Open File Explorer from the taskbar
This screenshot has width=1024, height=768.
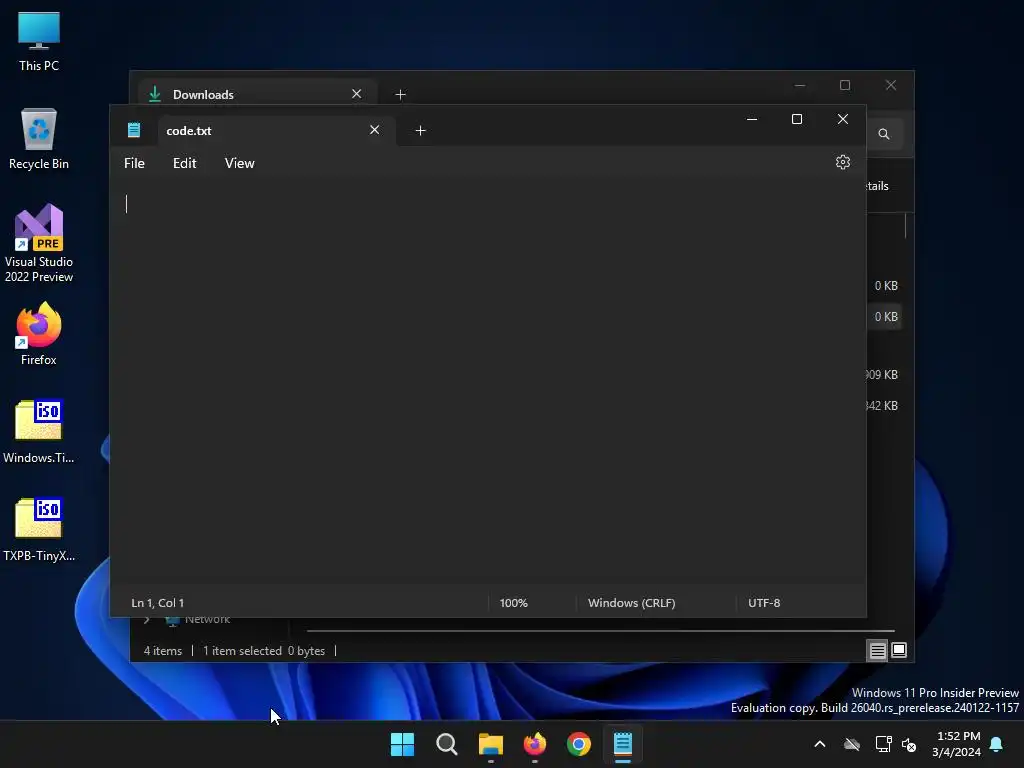490,744
